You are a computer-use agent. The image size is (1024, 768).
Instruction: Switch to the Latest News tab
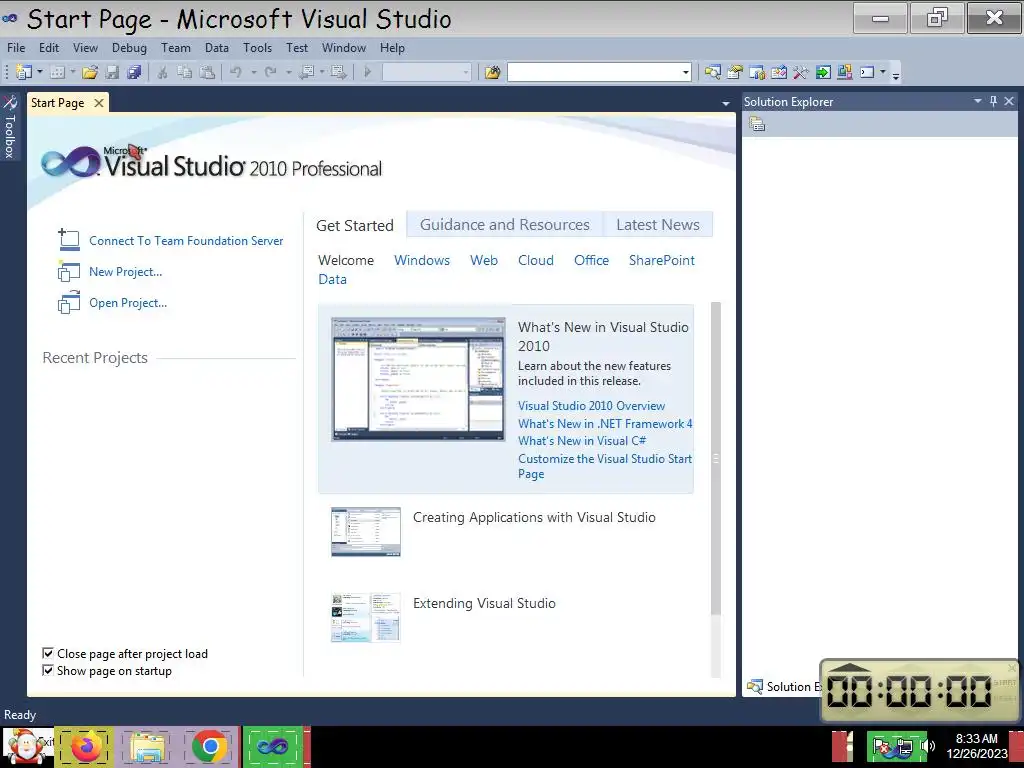click(658, 225)
